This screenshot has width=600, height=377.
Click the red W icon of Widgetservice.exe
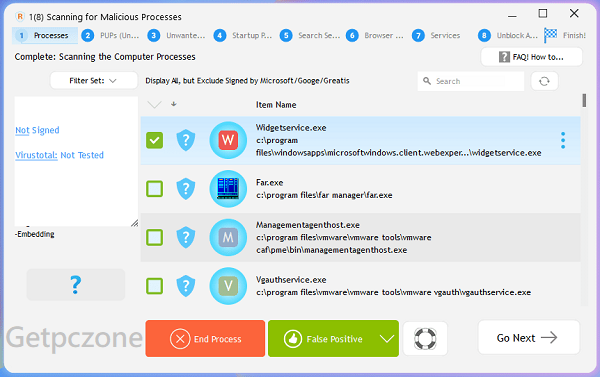coord(228,140)
